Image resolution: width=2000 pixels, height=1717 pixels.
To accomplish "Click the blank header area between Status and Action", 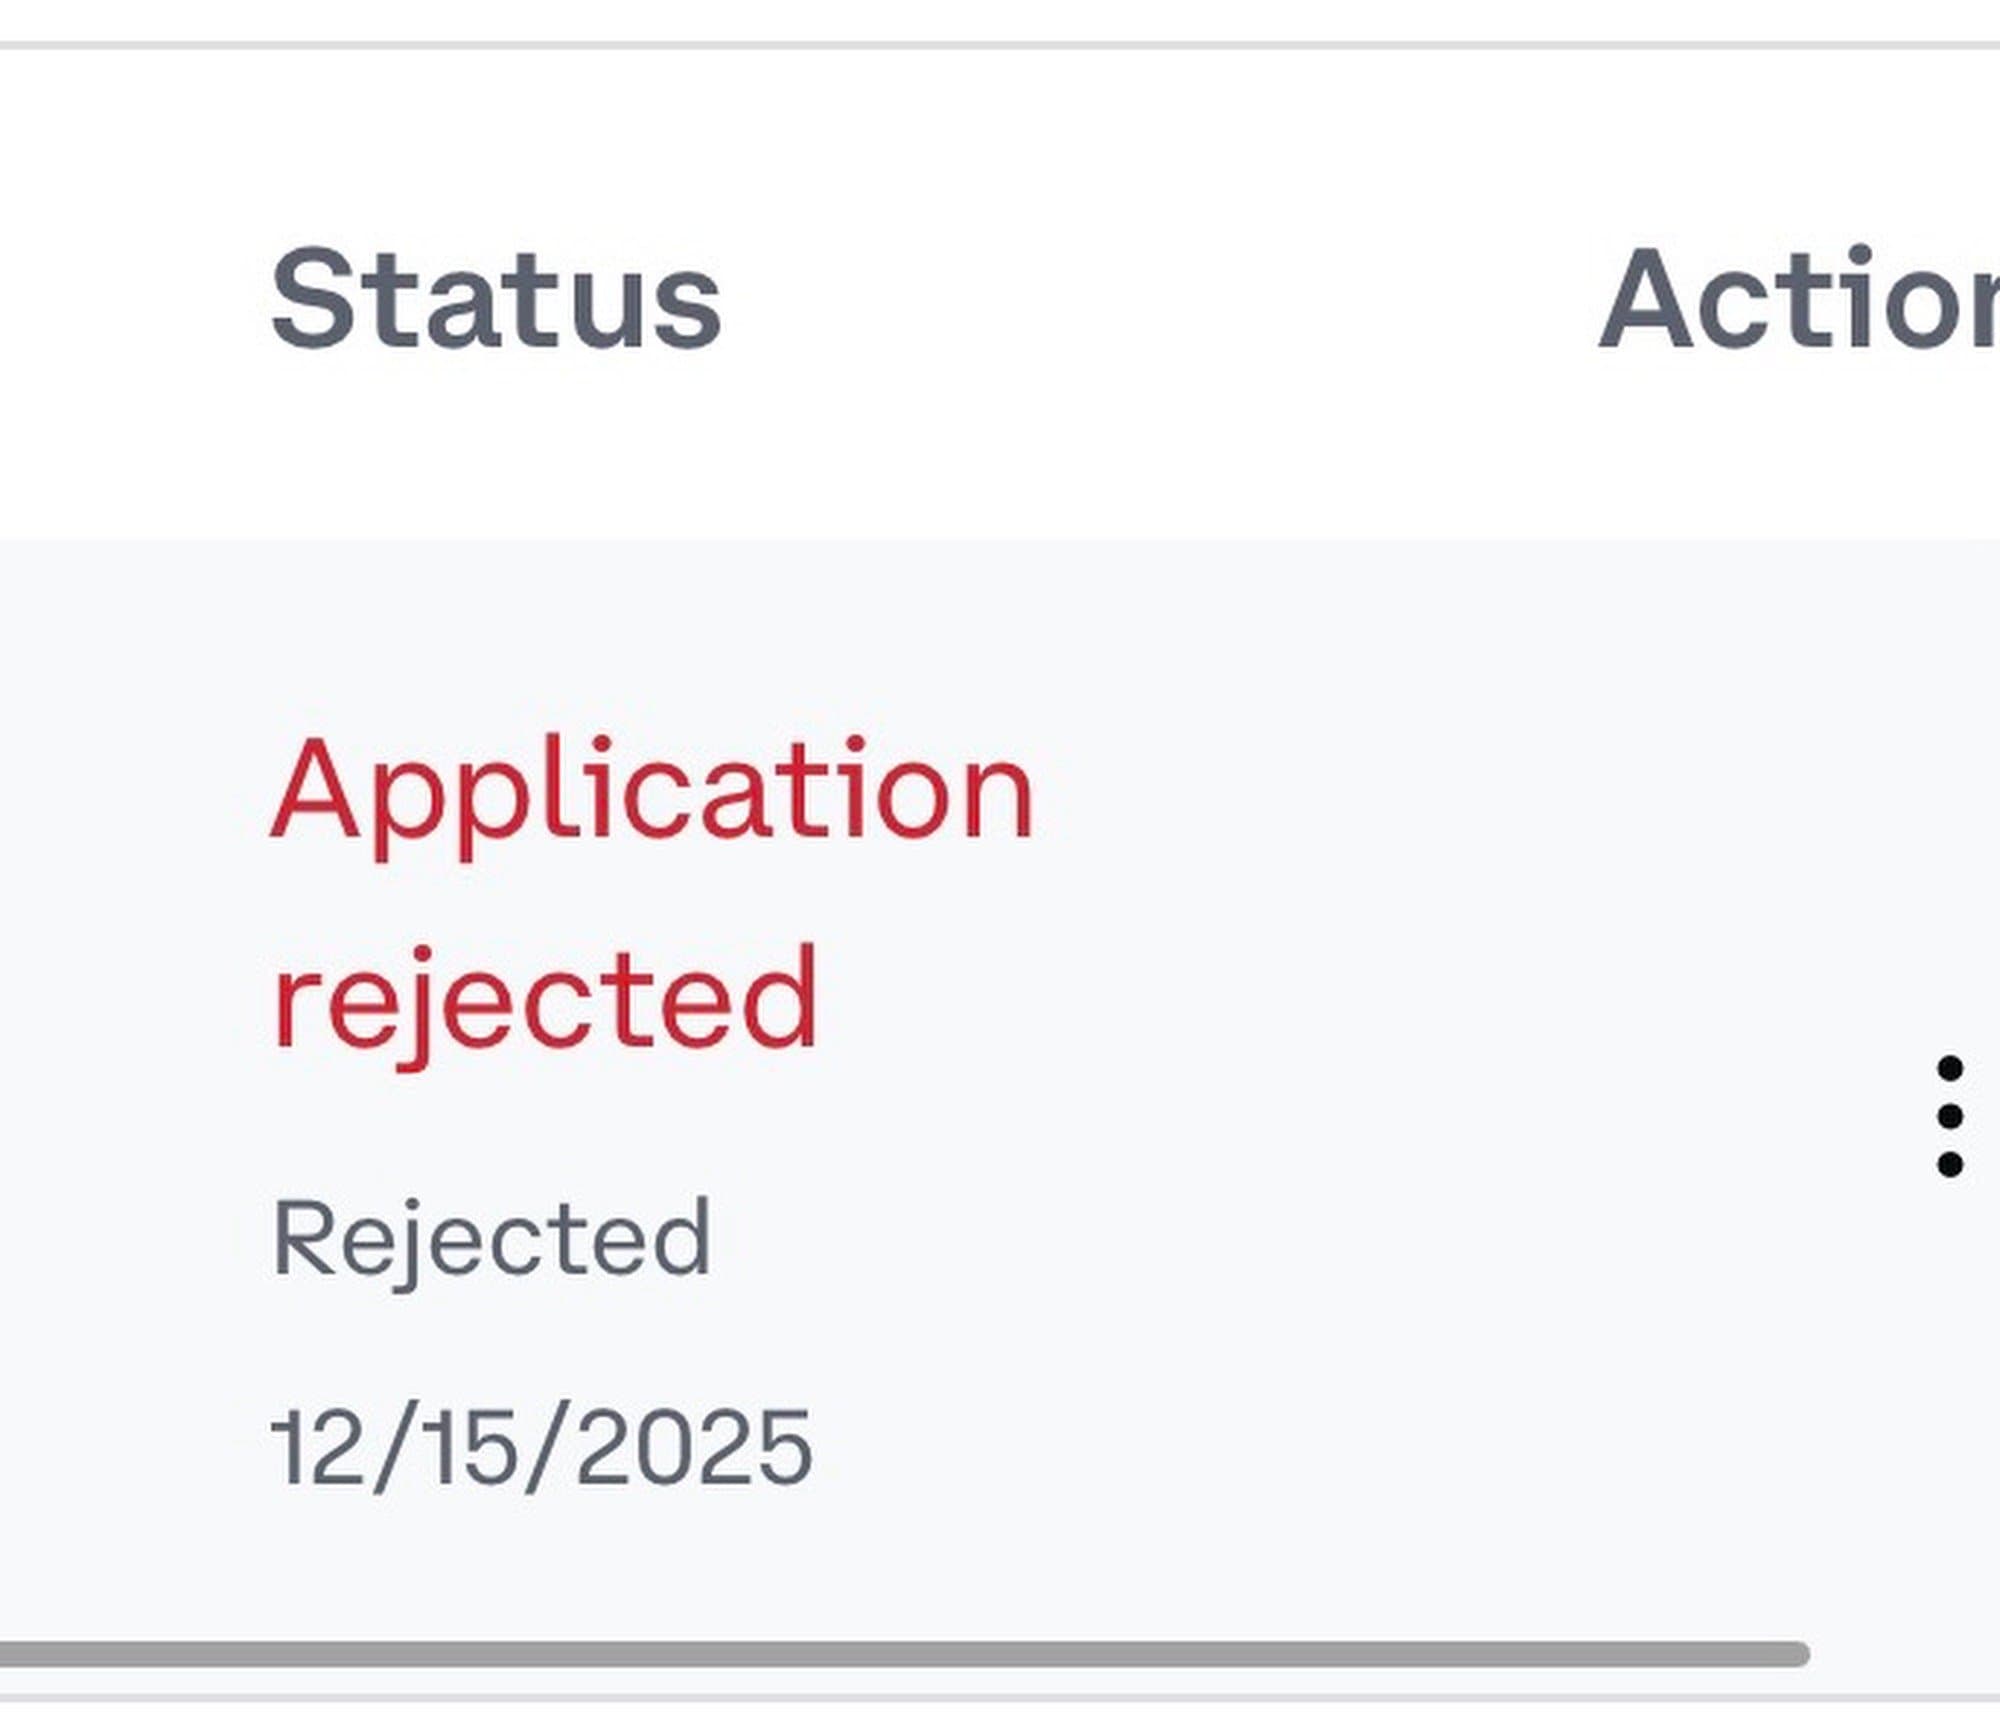I will tap(1150, 300).
